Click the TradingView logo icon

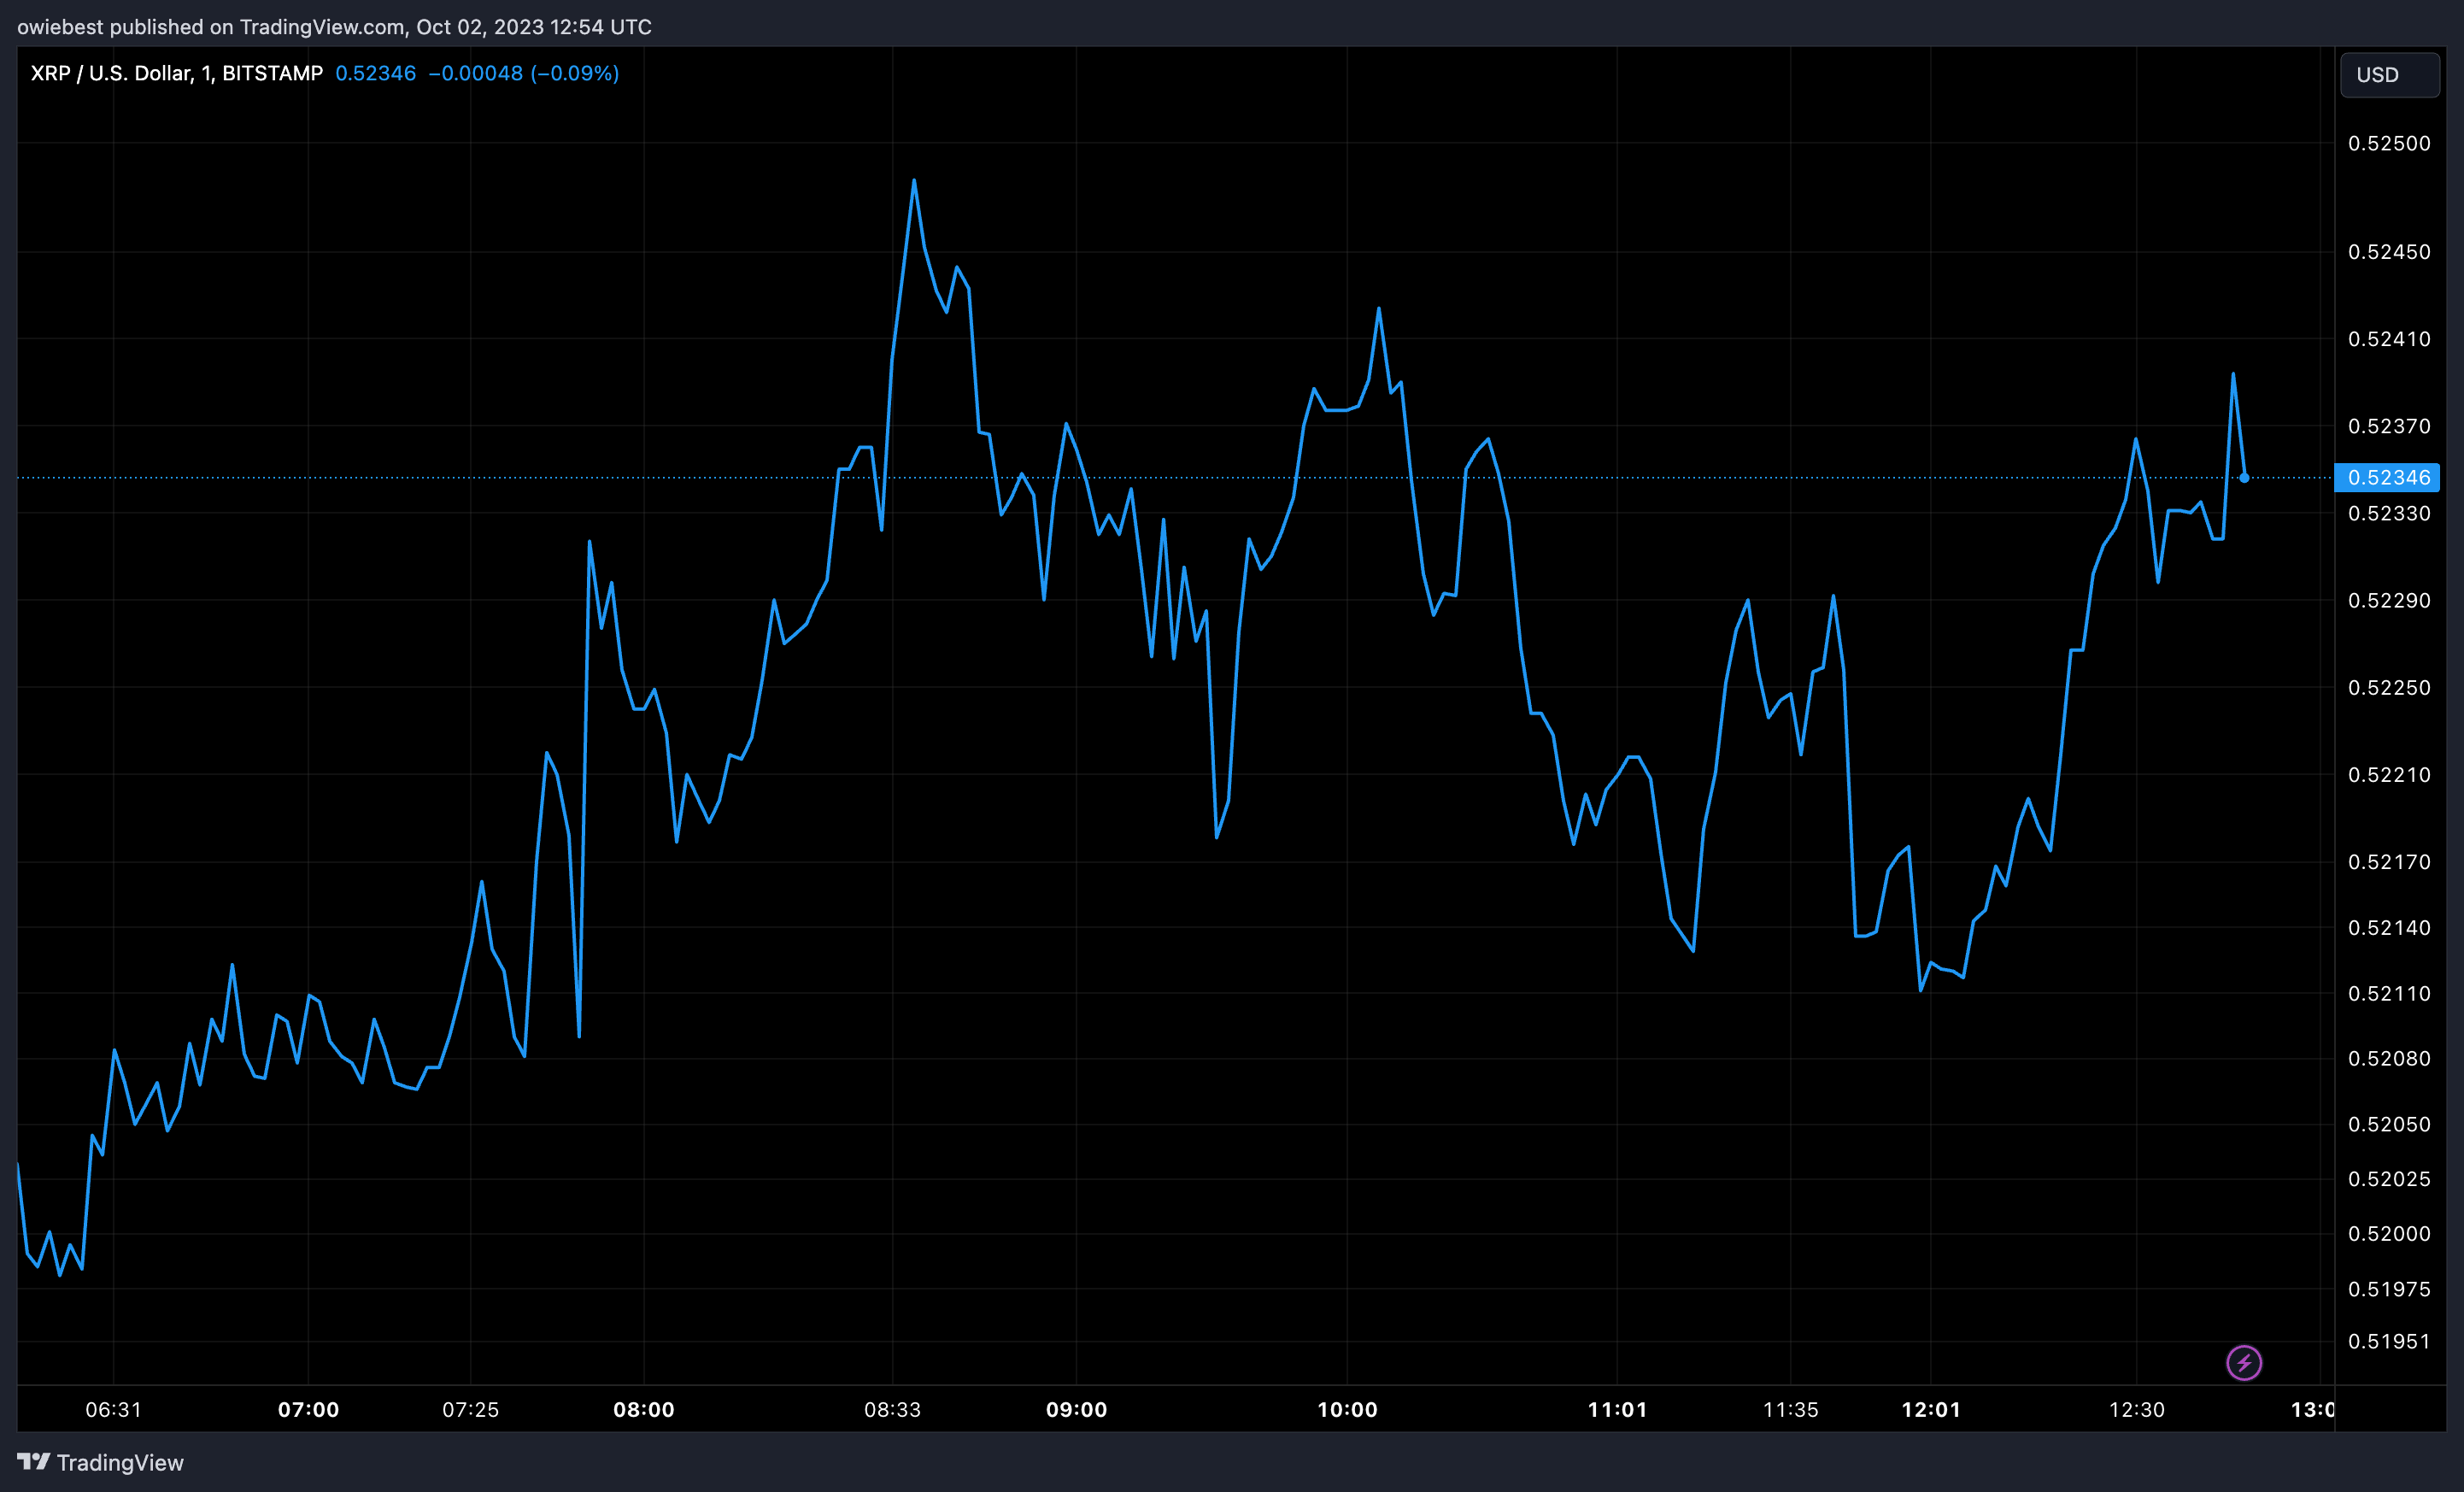click(x=33, y=1462)
